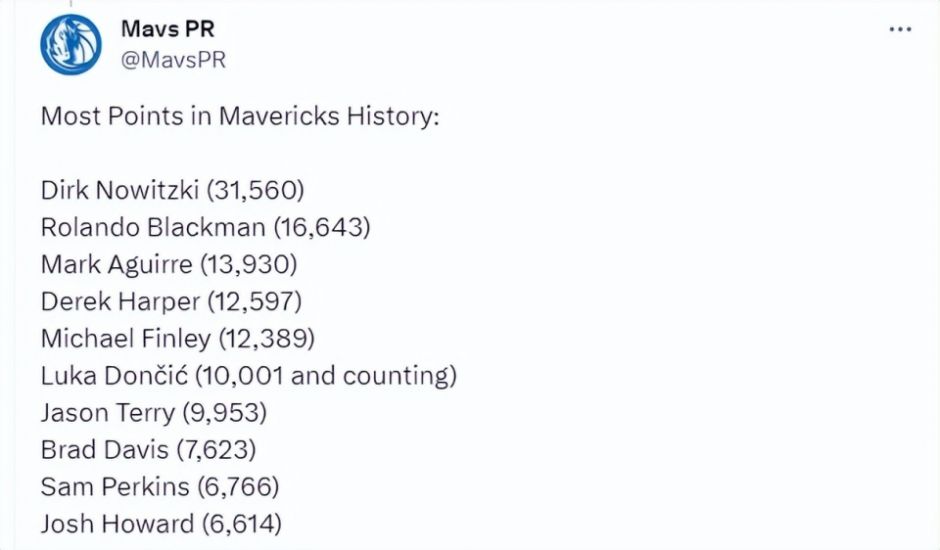
Task: Click the Brad Davis name
Action: click(103, 449)
